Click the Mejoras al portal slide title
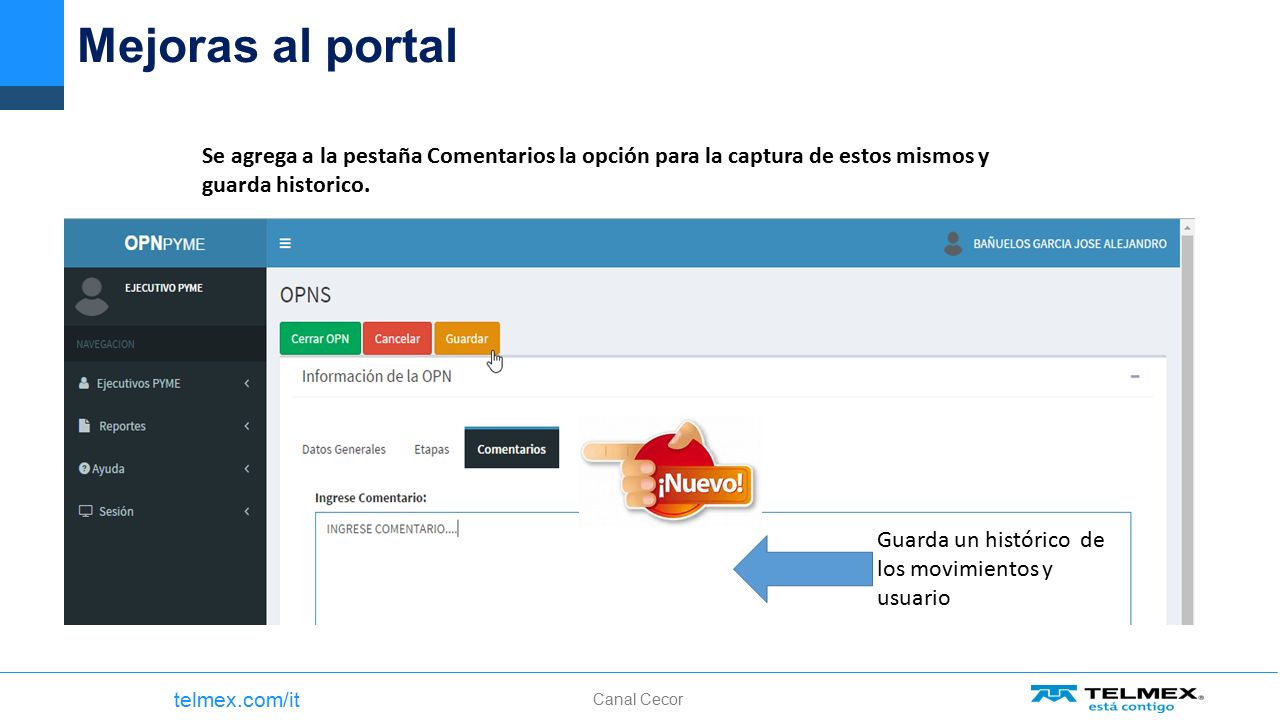Image resolution: width=1280 pixels, height=720 pixels. [267, 46]
